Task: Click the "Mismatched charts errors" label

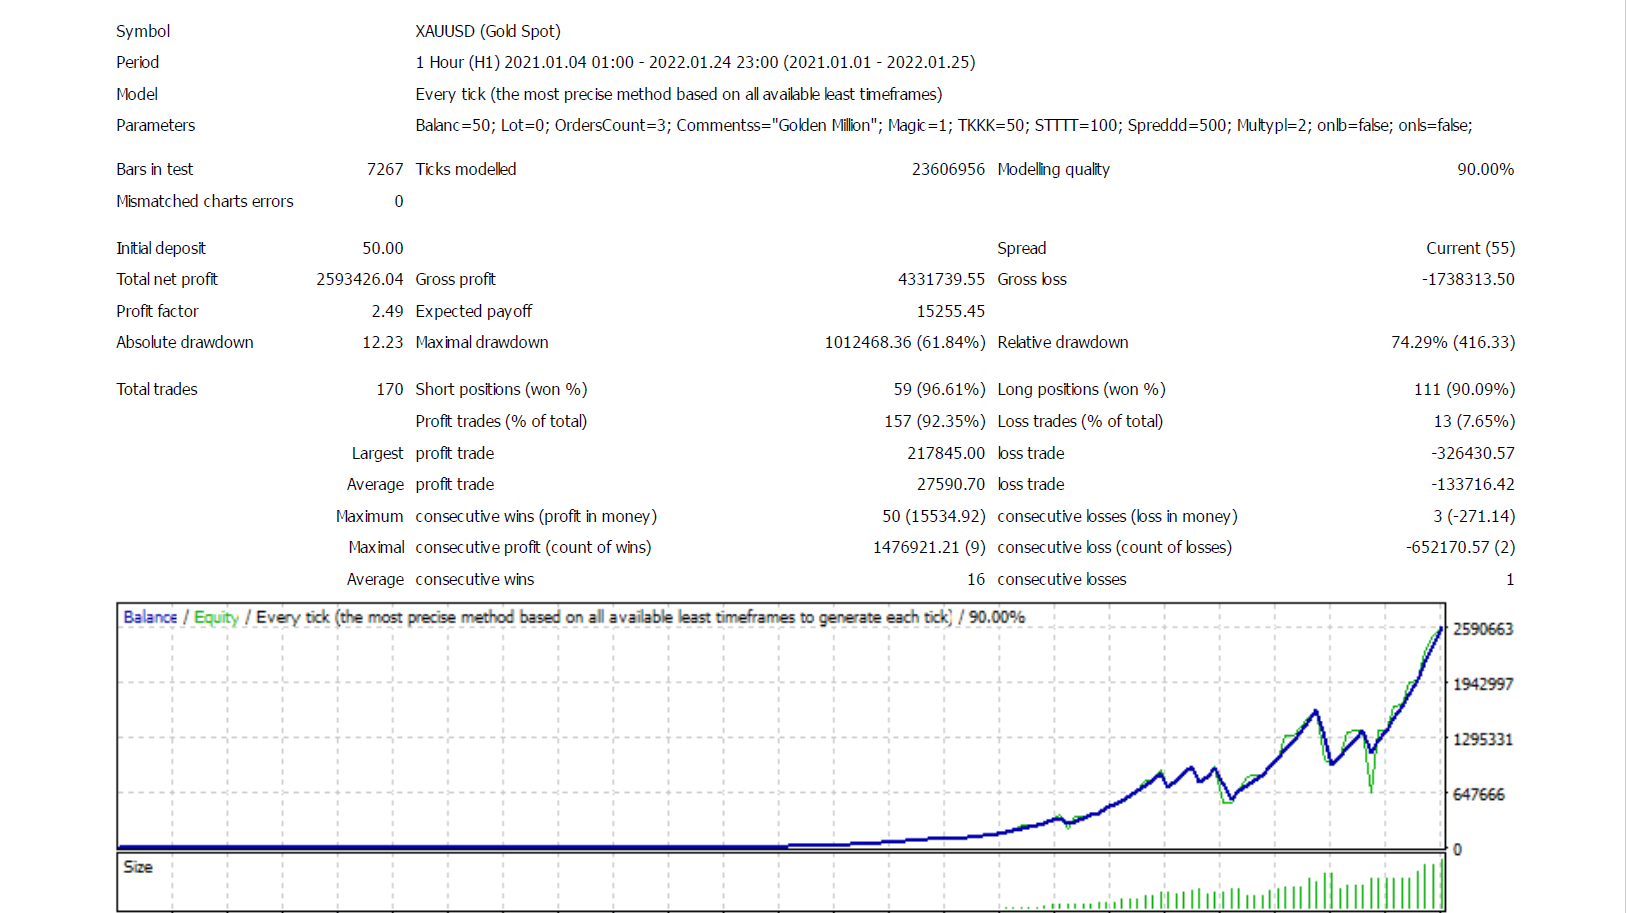Action: 205,201
